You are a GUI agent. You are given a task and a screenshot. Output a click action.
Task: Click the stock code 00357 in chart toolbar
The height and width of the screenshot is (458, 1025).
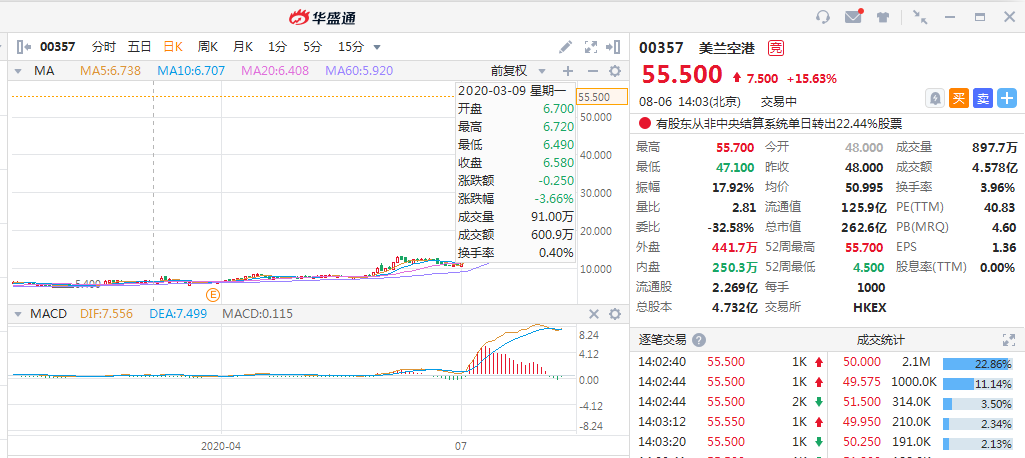tap(58, 46)
